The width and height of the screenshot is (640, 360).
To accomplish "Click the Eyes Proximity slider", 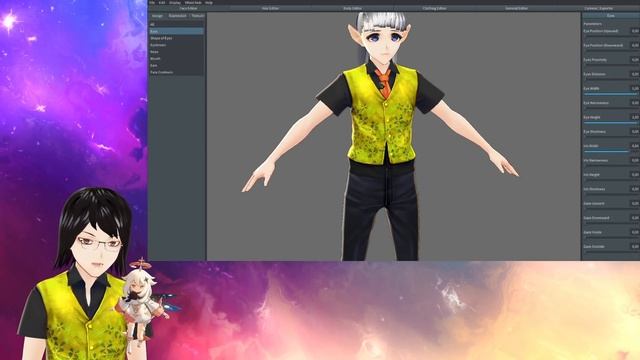I will coord(611,65).
